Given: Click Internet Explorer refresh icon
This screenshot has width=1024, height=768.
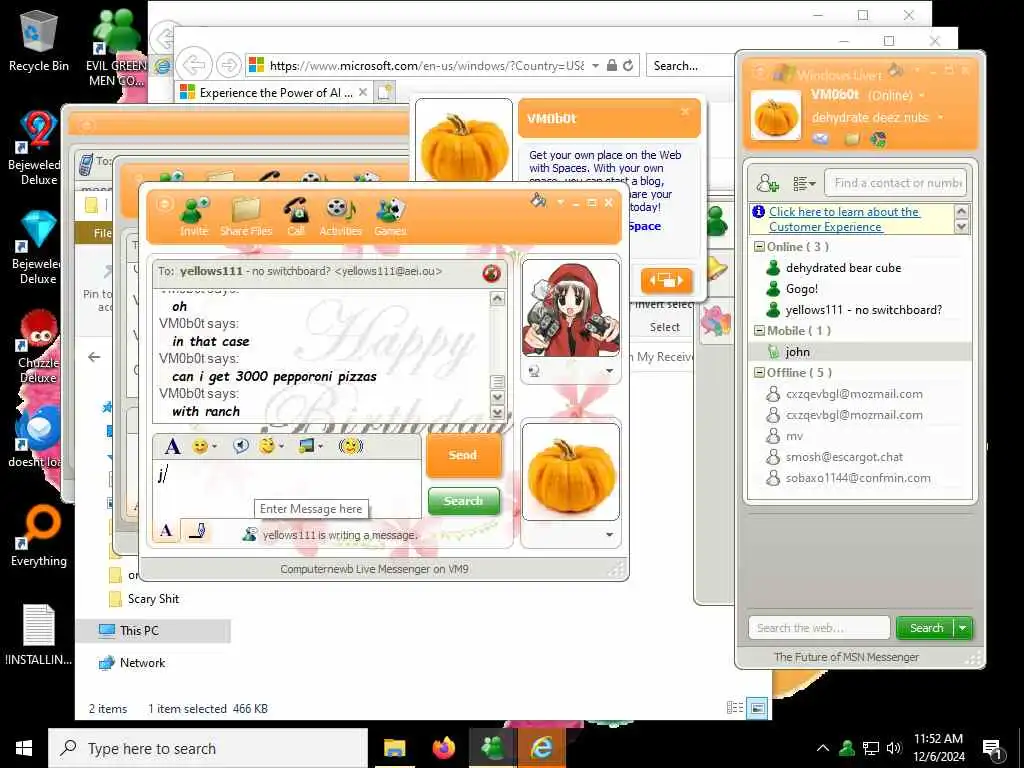Looking at the screenshot, I should click(x=628, y=65).
